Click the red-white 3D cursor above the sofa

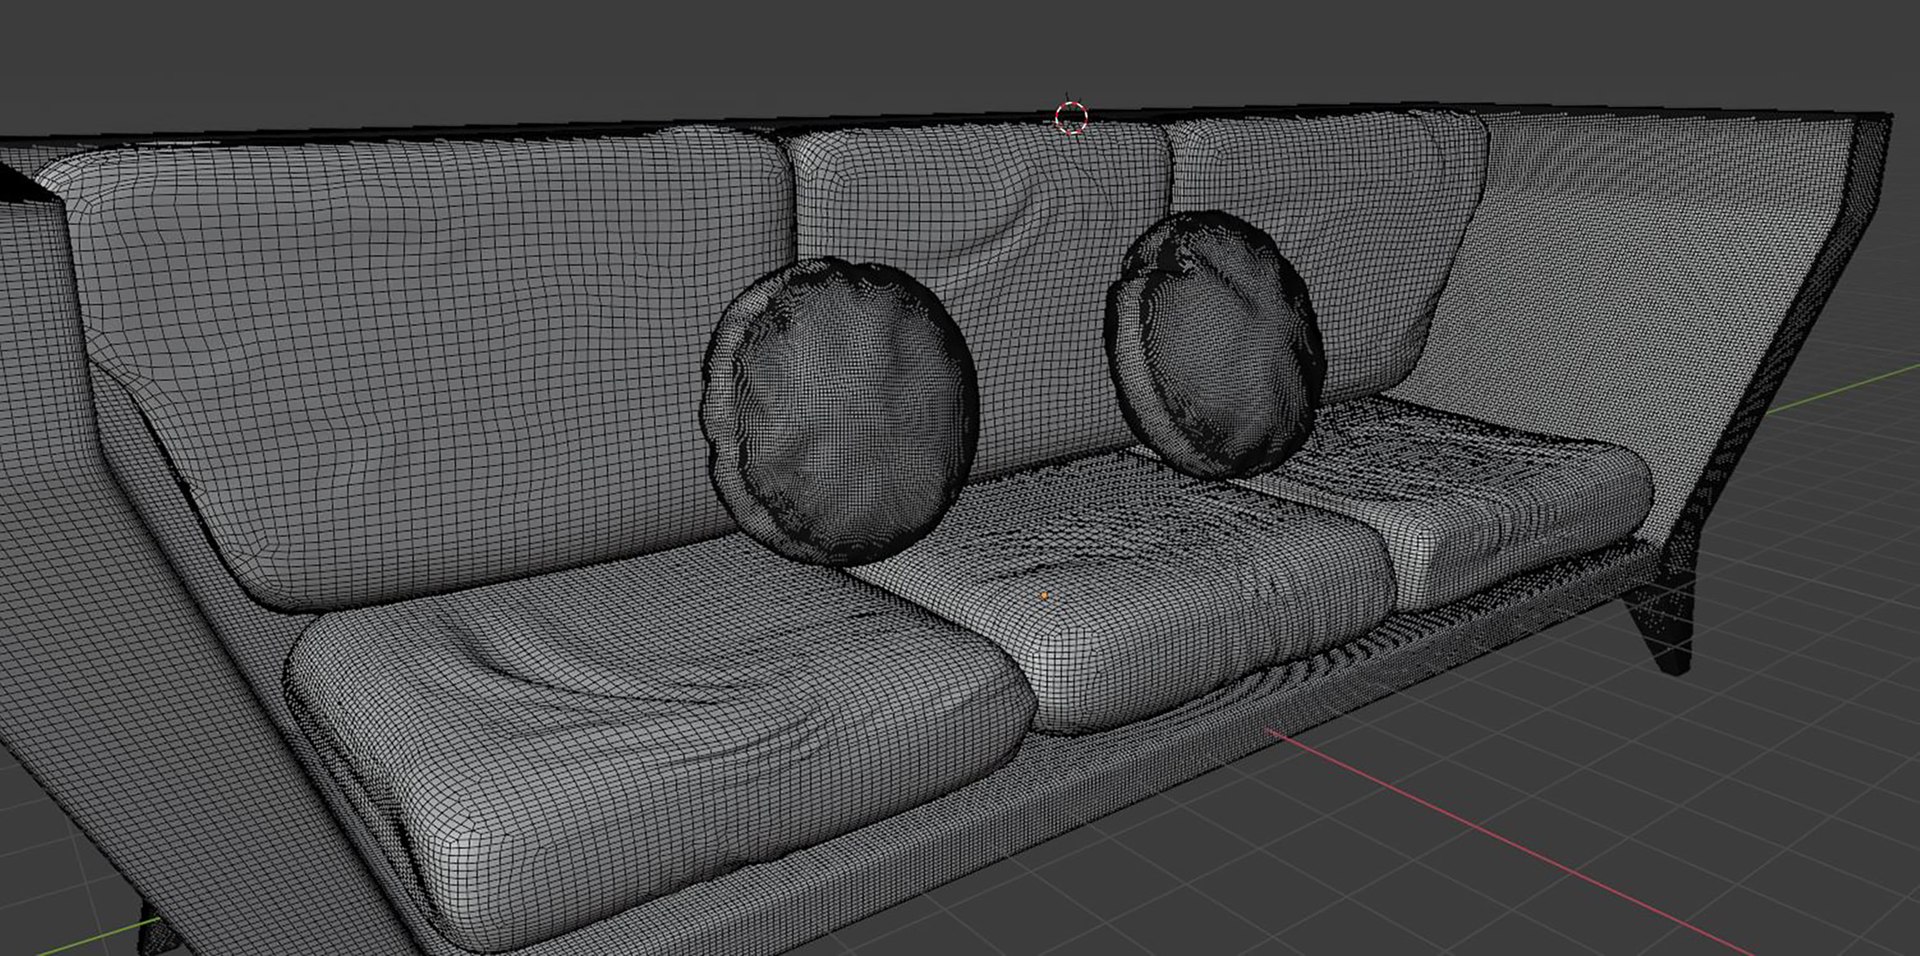pyautogui.click(x=1071, y=117)
